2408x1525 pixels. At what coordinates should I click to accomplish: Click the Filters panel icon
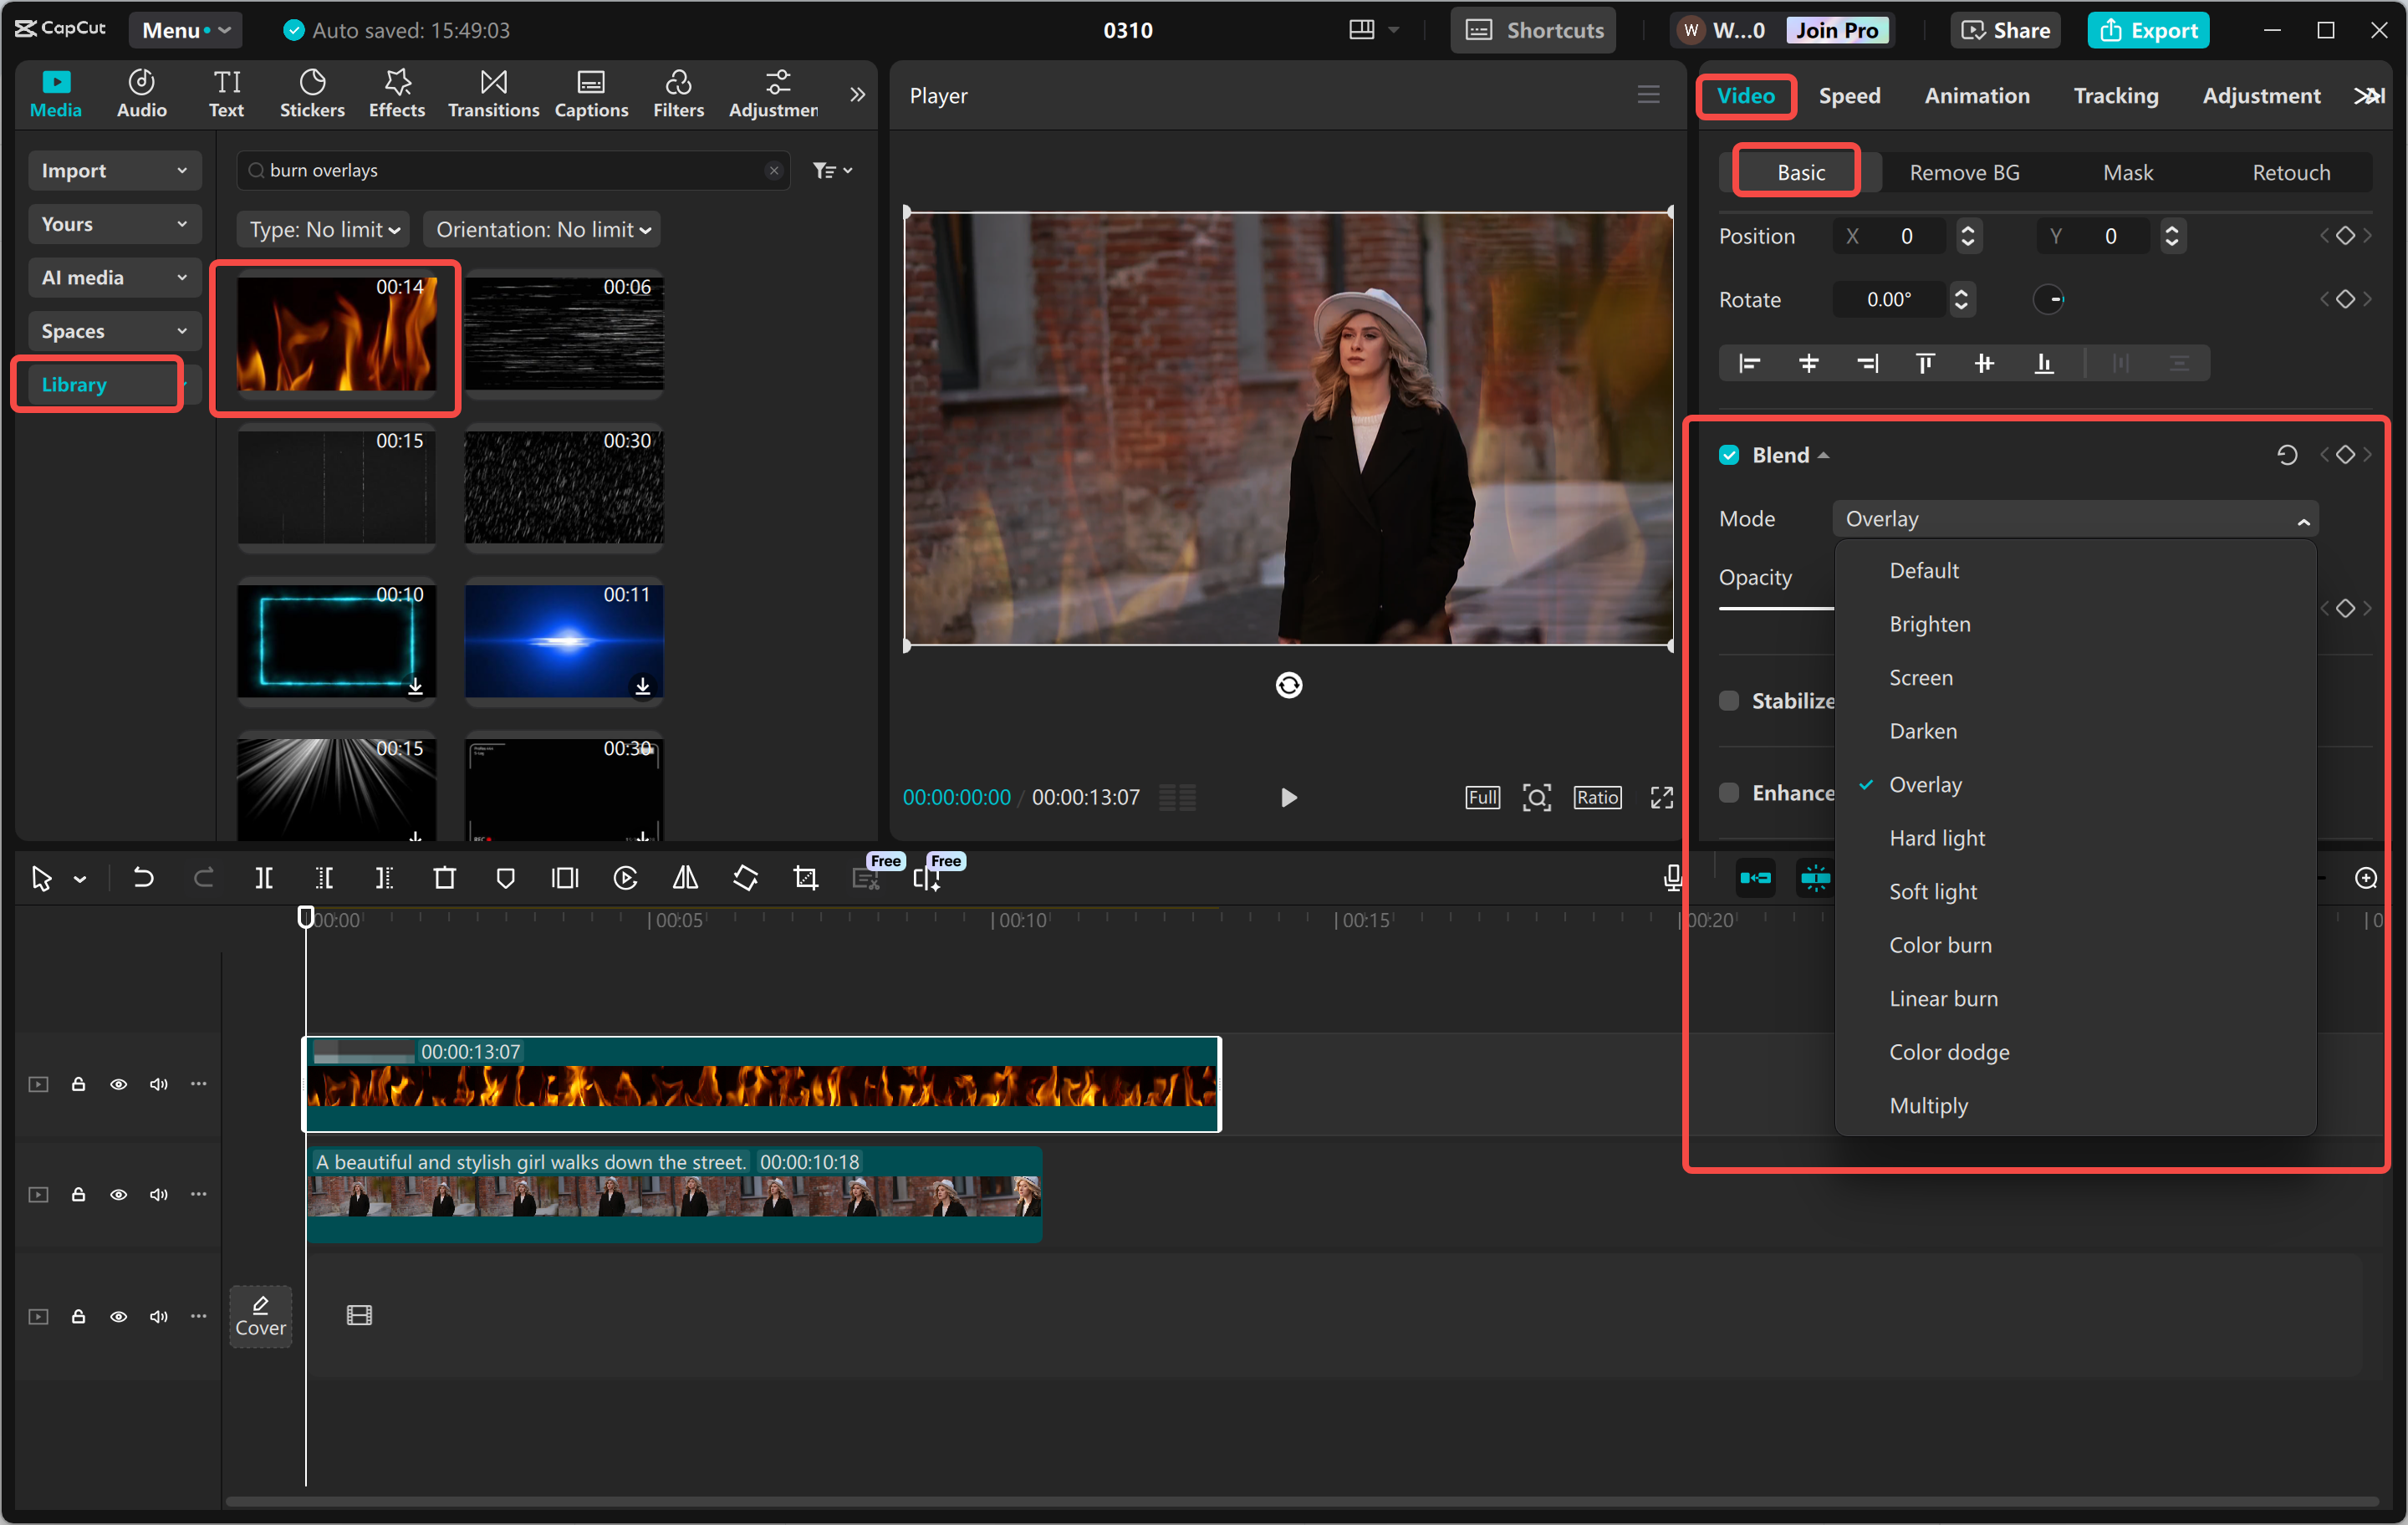pos(678,93)
